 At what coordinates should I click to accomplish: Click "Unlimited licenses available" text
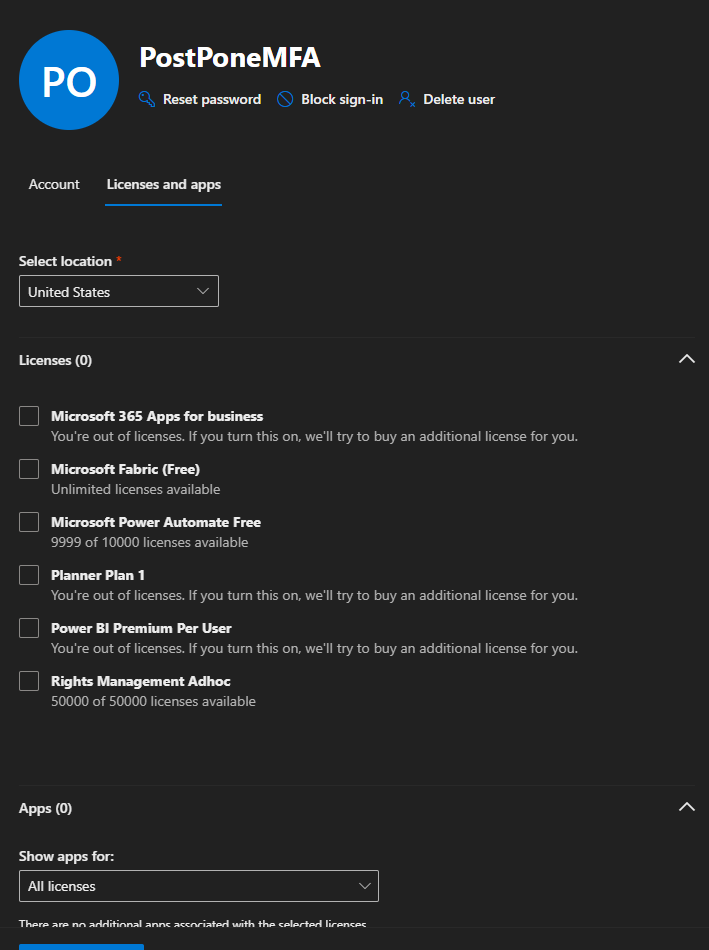coord(136,489)
